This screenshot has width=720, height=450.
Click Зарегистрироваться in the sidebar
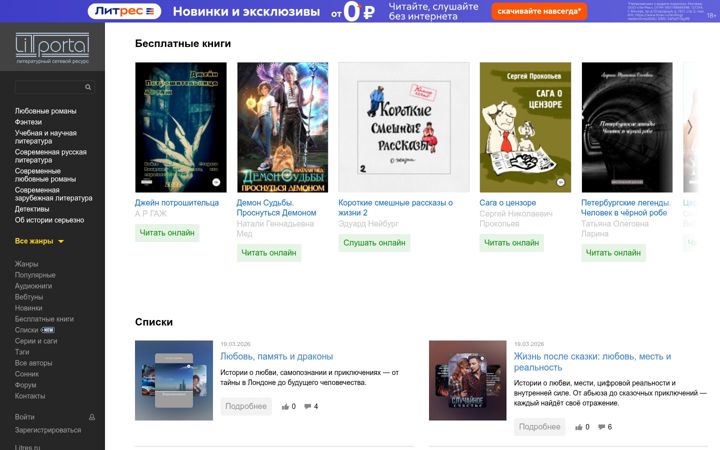pyautogui.click(x=48, y=430)
